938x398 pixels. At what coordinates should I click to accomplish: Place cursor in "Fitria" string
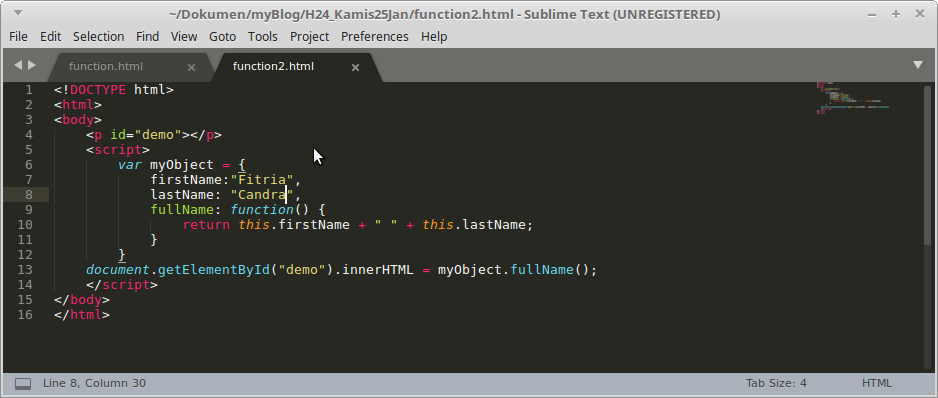coord(261,180)
